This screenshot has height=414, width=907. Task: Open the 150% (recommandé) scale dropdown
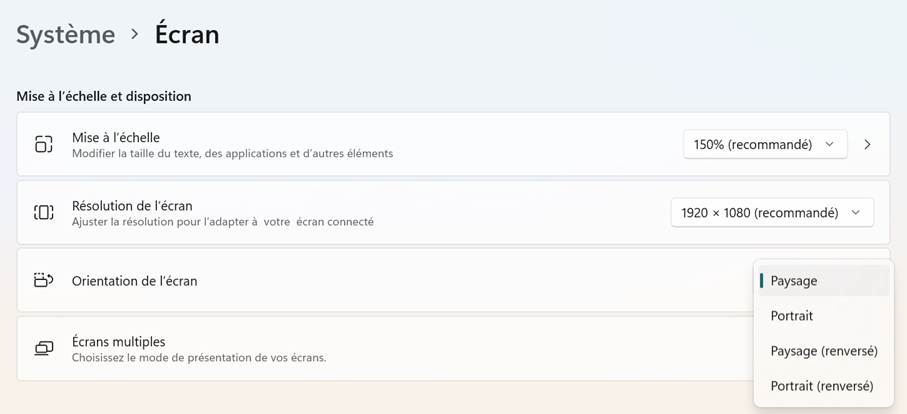tap(764, 144)
